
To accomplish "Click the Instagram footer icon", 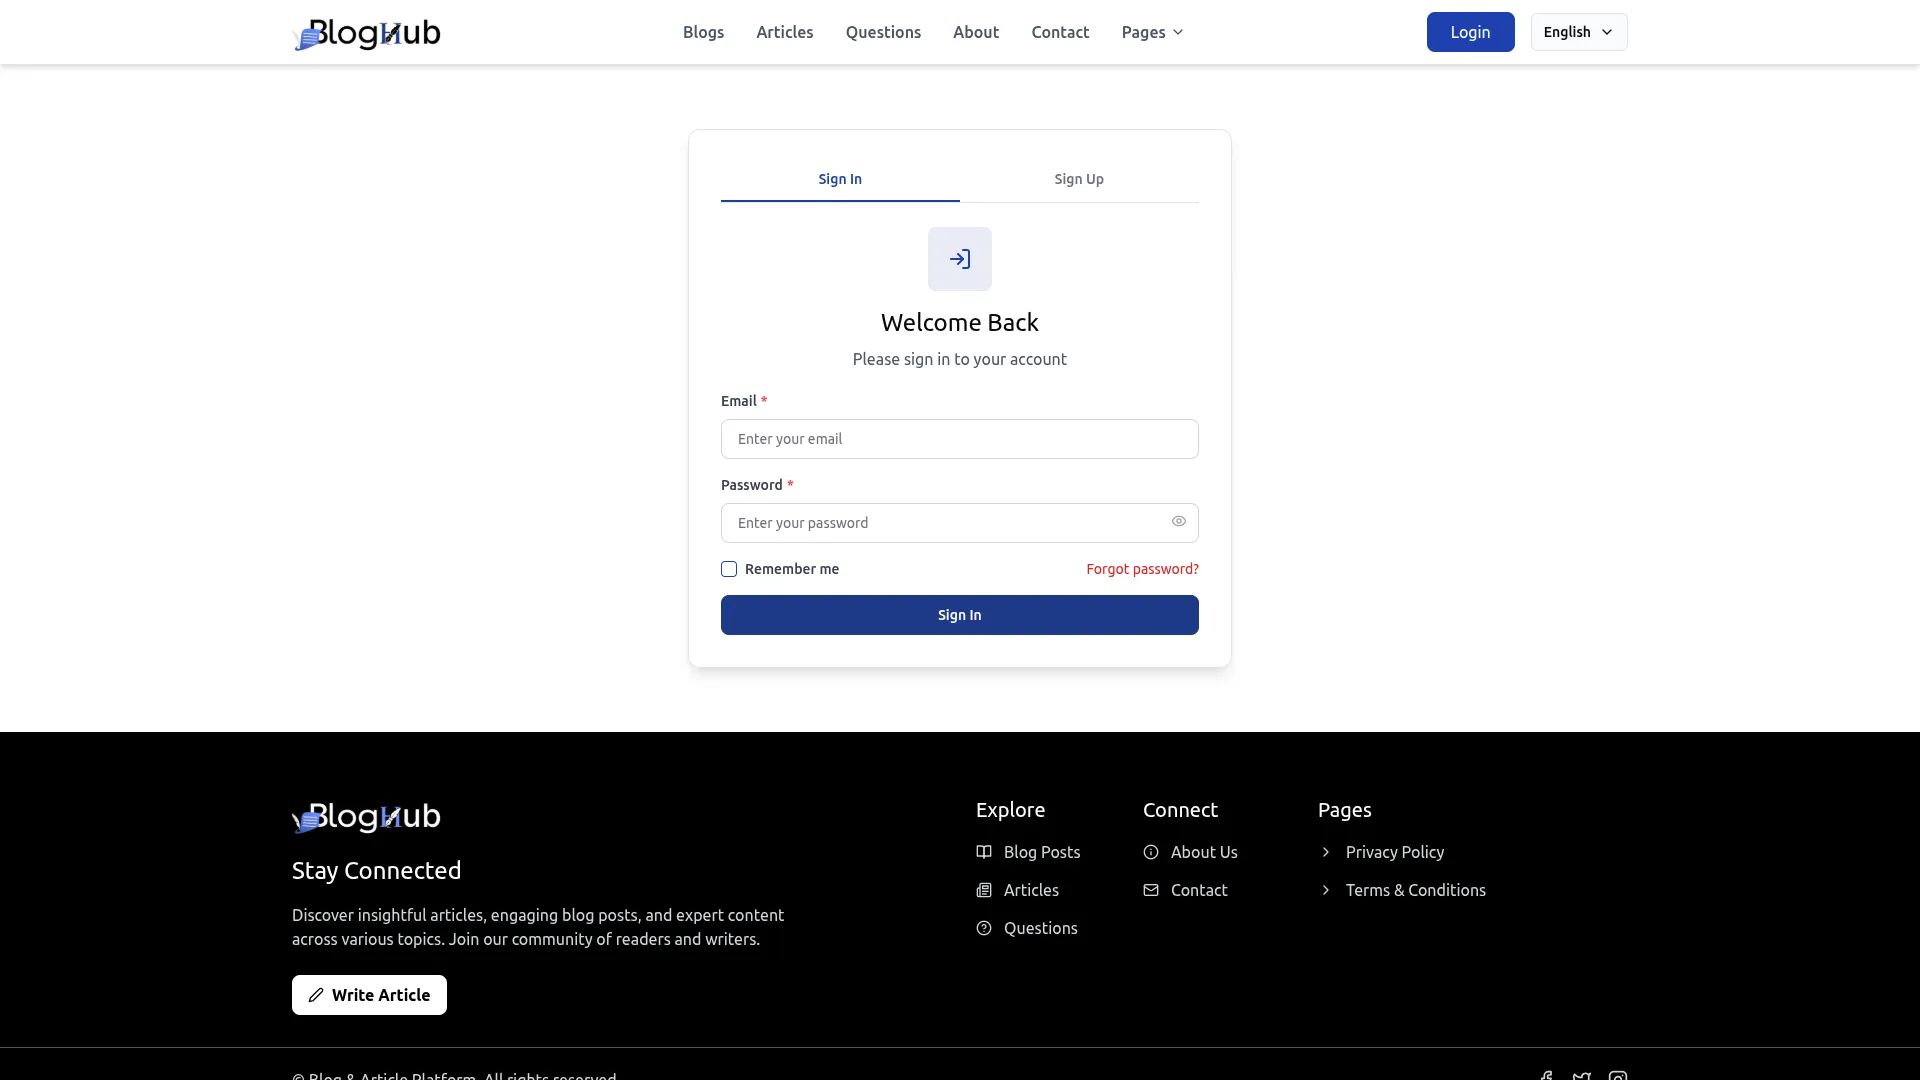I will pos(1618,1075).
